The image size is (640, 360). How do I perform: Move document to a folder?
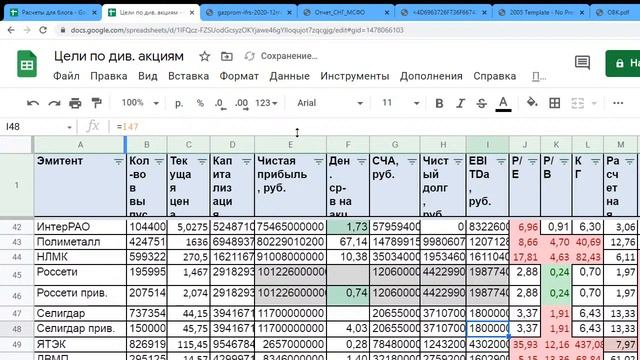(227, 56)
